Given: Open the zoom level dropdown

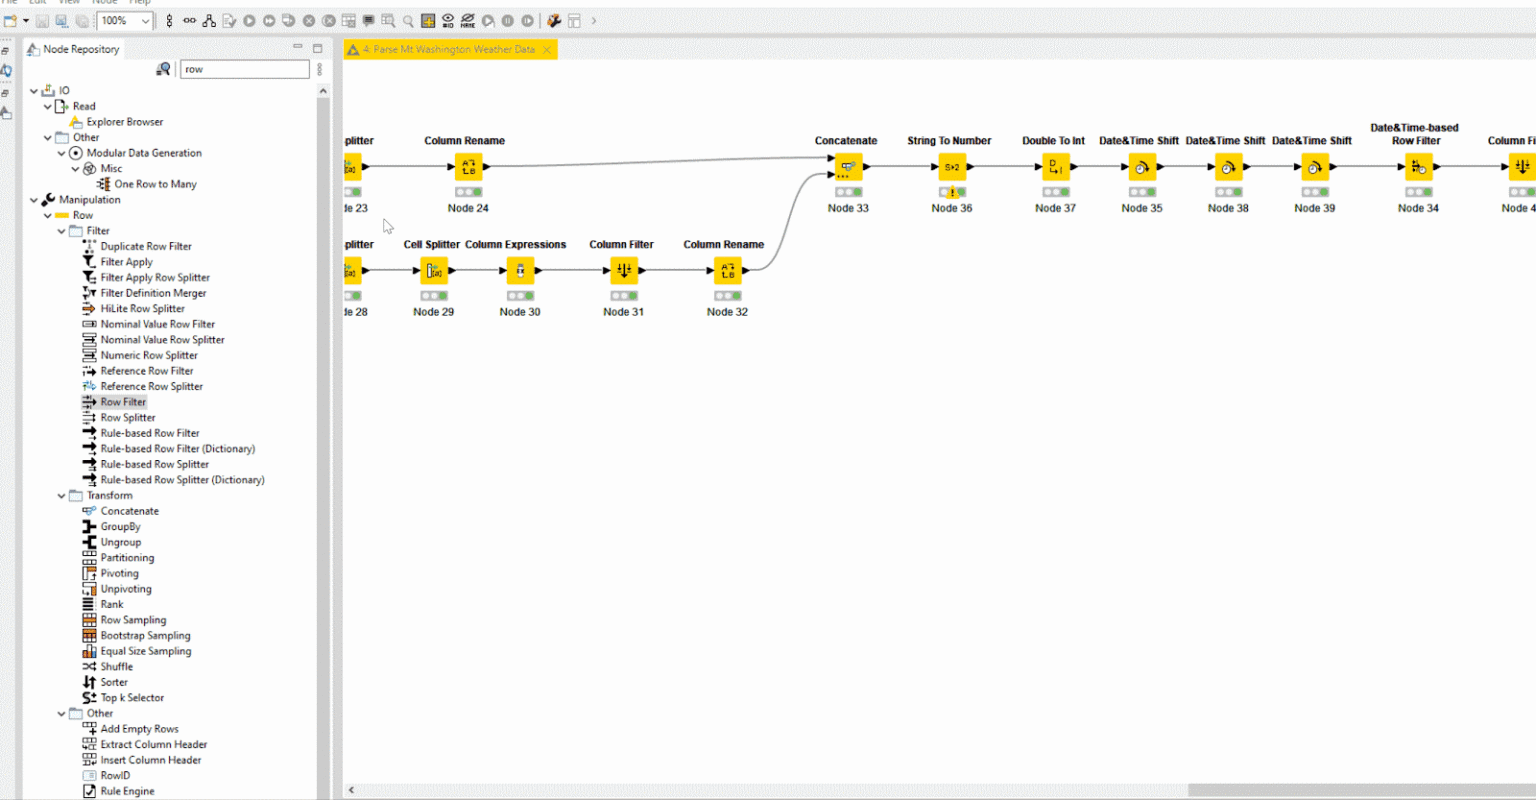Looking at the screenshot, I should coord(145,20).
